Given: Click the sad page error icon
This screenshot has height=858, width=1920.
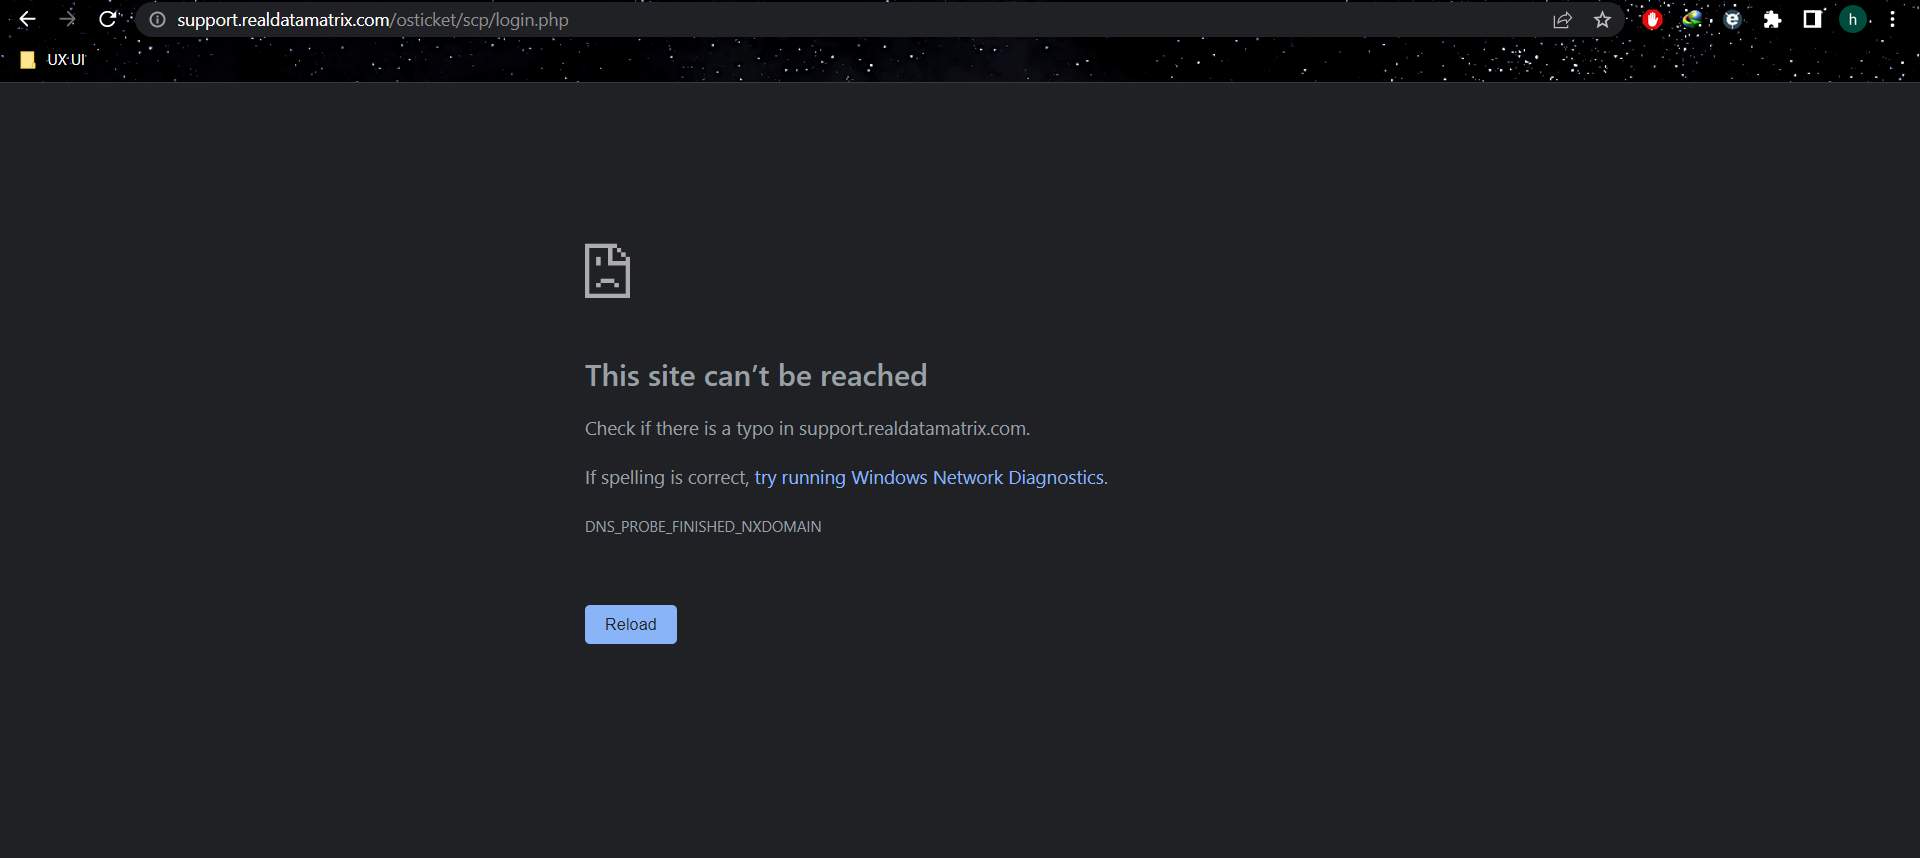Looking at the screenshot, I should [x=607, y=271].
